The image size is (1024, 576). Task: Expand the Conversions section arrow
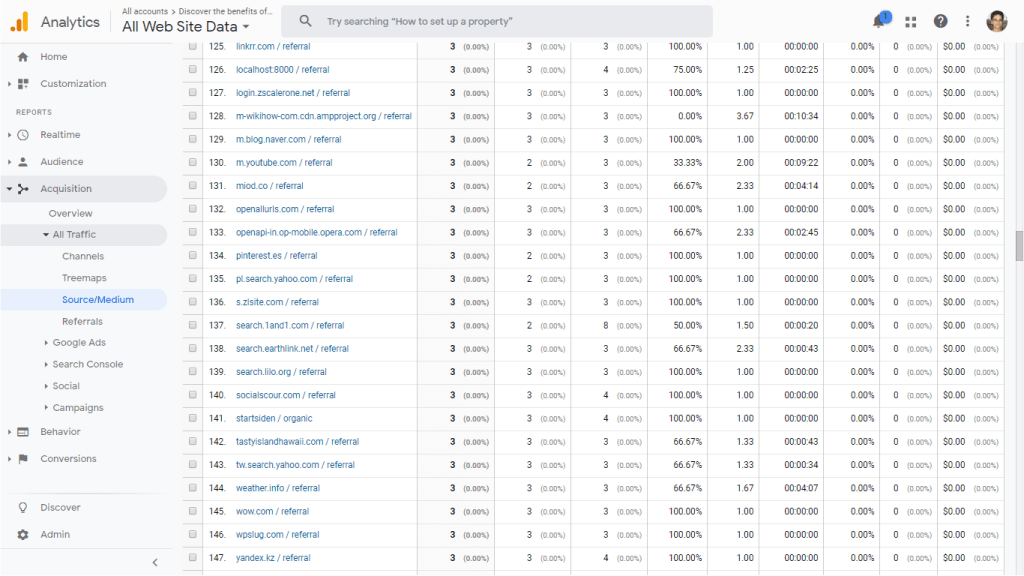click(9, 458)
